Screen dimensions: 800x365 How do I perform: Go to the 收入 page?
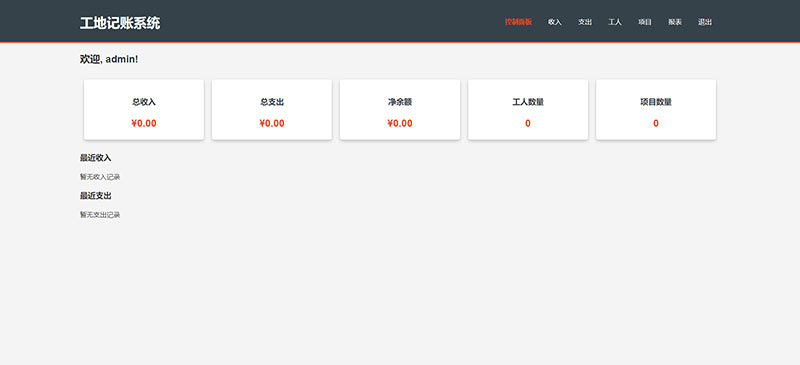click(x=555, y=22)
